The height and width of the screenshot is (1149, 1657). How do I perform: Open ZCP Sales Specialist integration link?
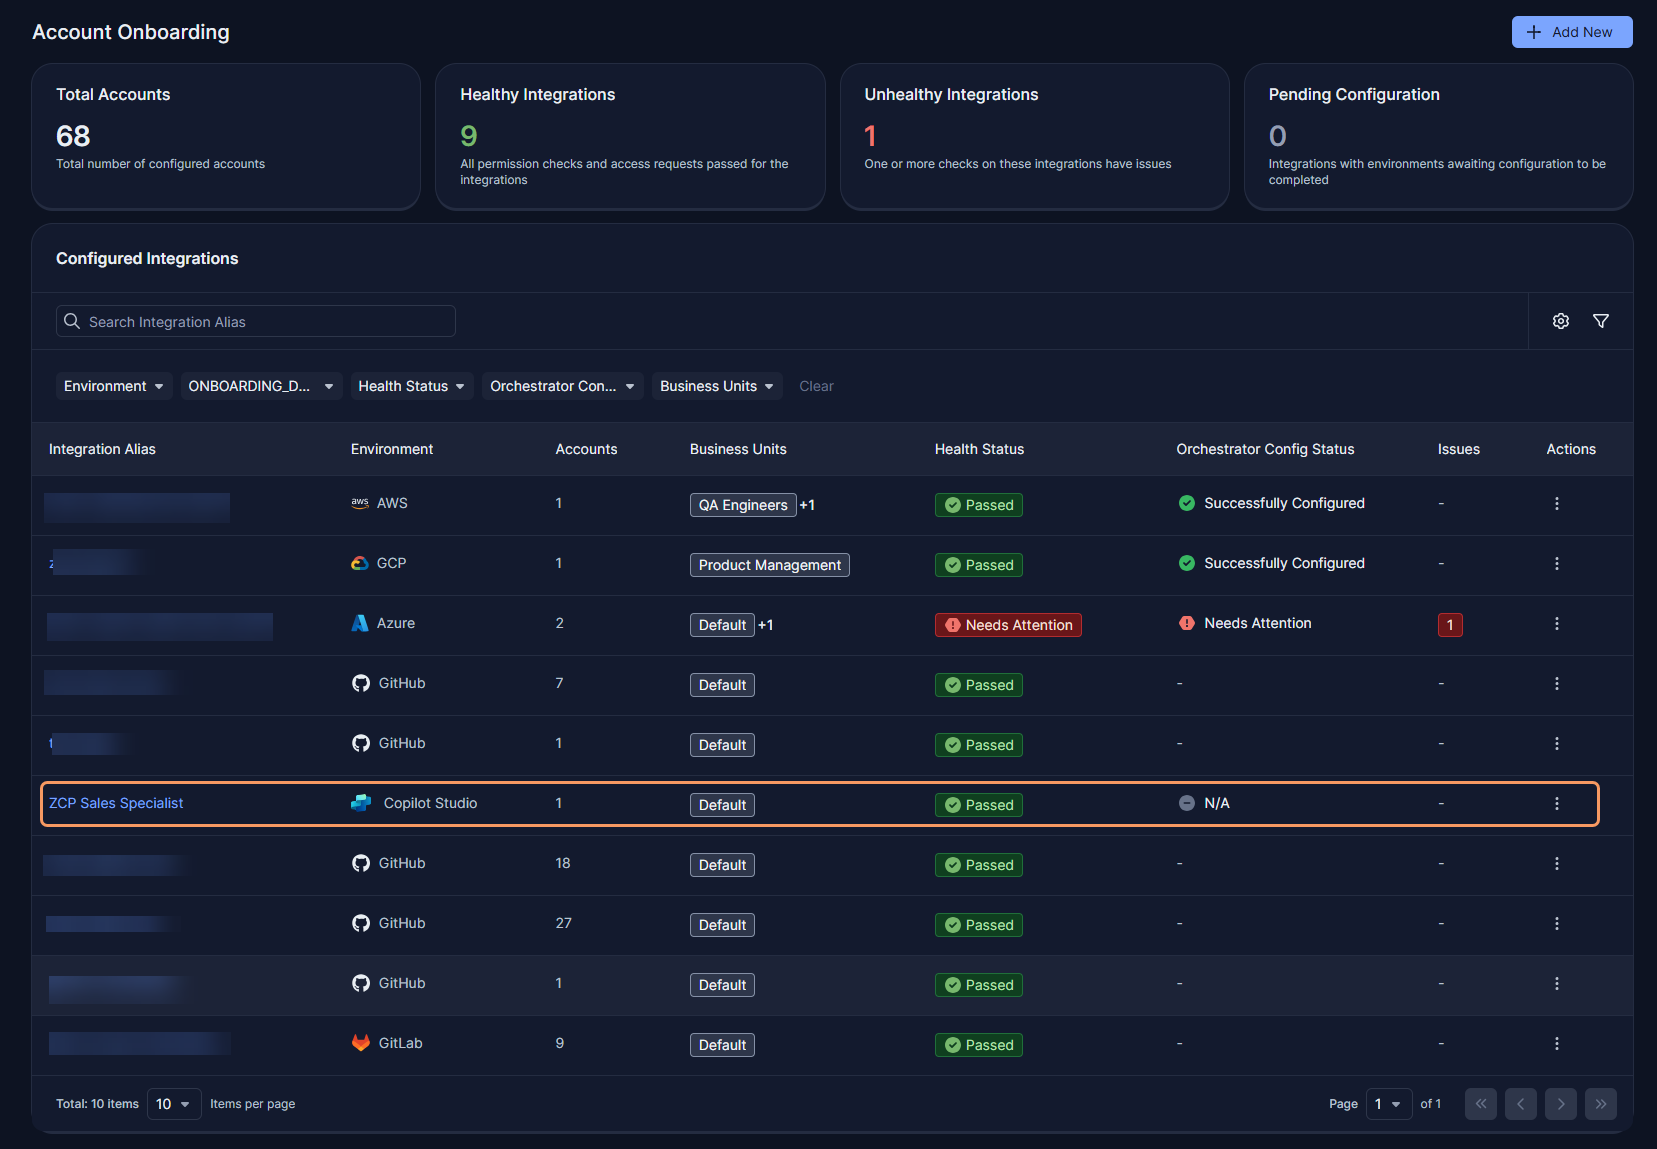point(116,803)
